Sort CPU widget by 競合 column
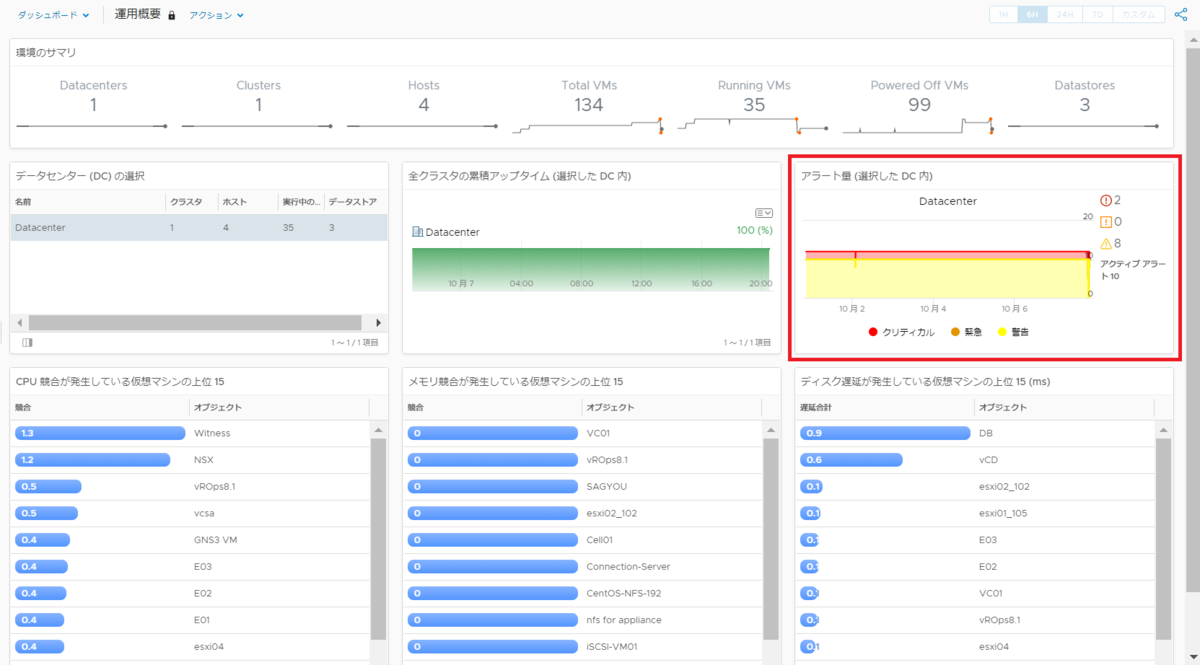 [100, 407]
